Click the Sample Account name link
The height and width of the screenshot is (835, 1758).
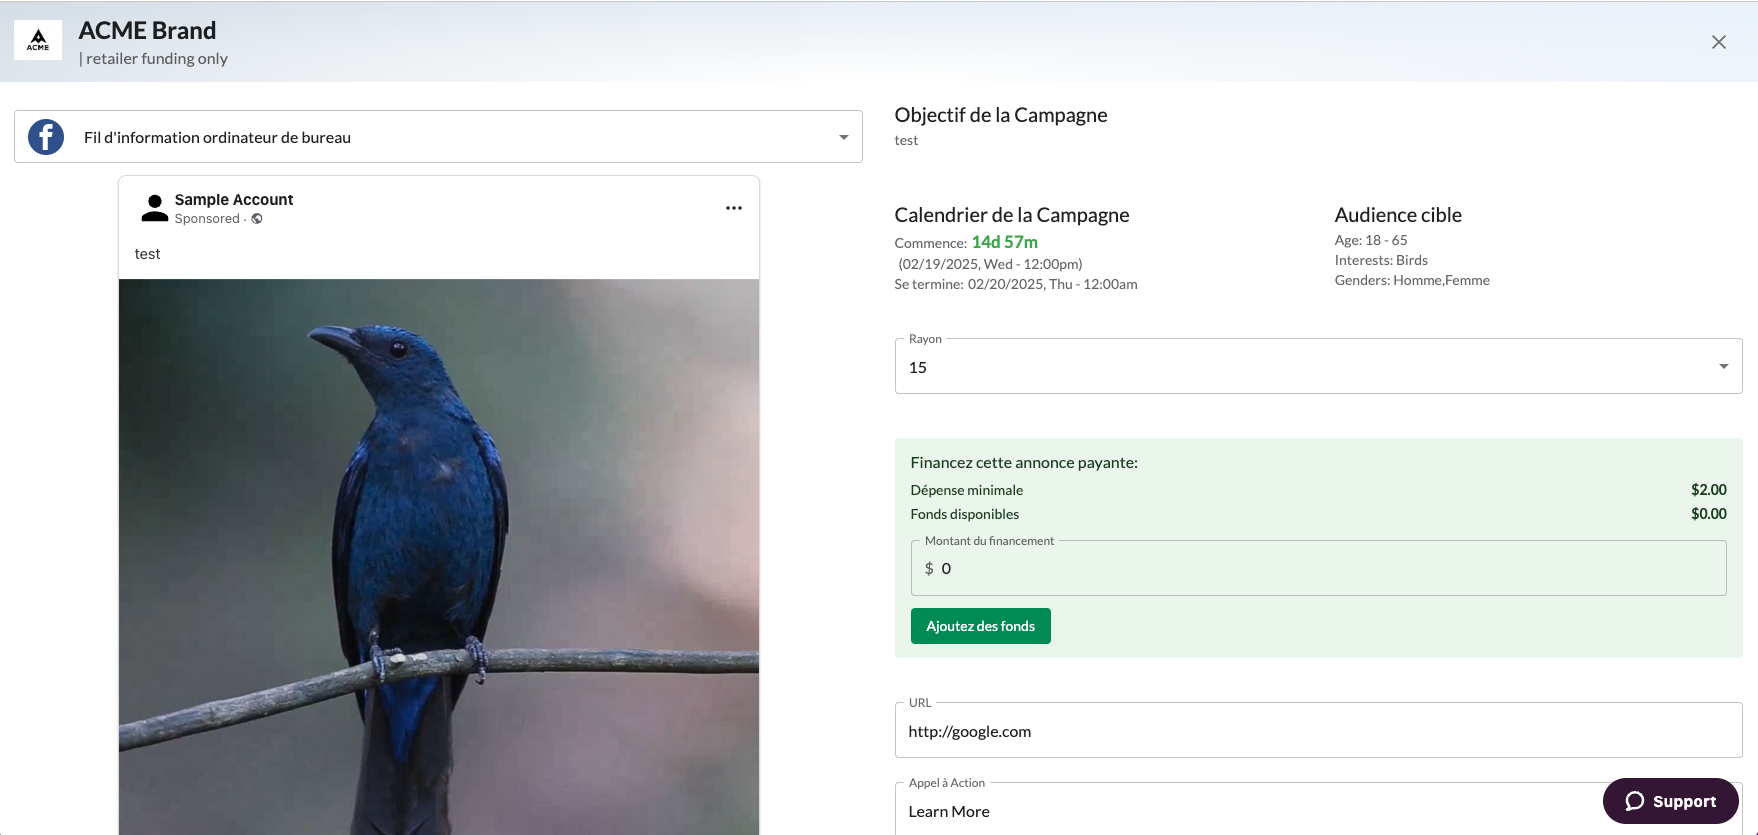[x=234, y=200]
